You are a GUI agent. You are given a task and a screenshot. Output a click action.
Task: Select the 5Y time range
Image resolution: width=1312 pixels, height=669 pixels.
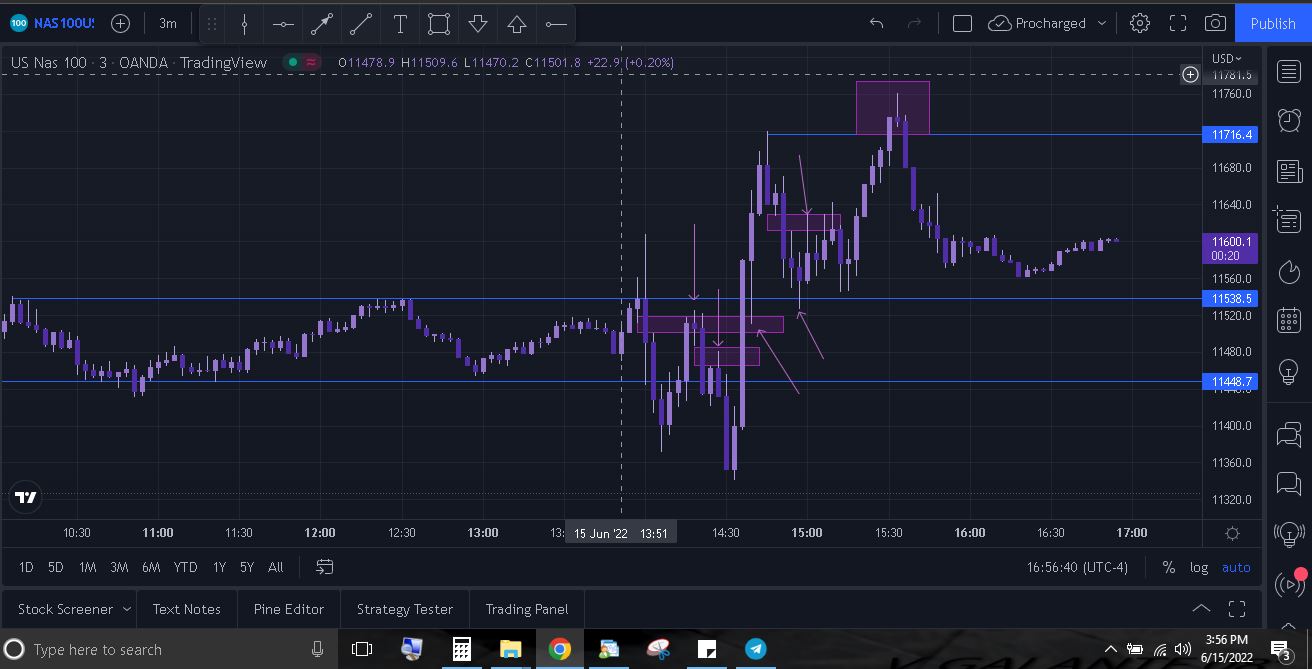tap(247, 567)
